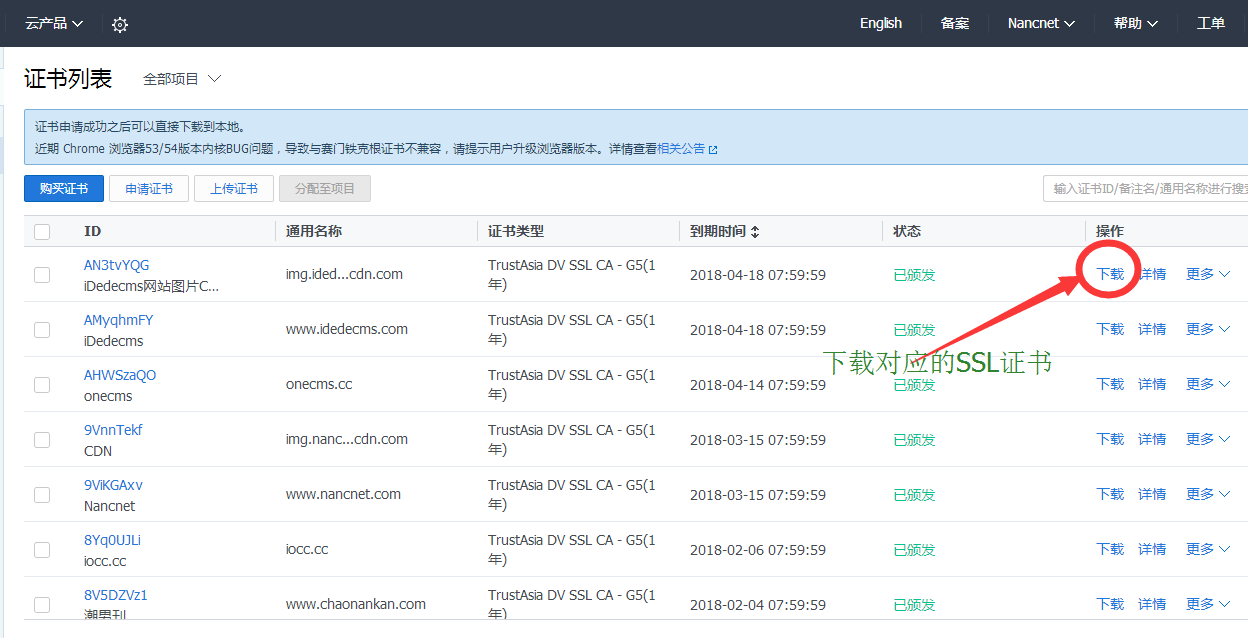Go to the 备案 menu item
This screenshot has width=1248, height=638.
(x=954, y=23)
